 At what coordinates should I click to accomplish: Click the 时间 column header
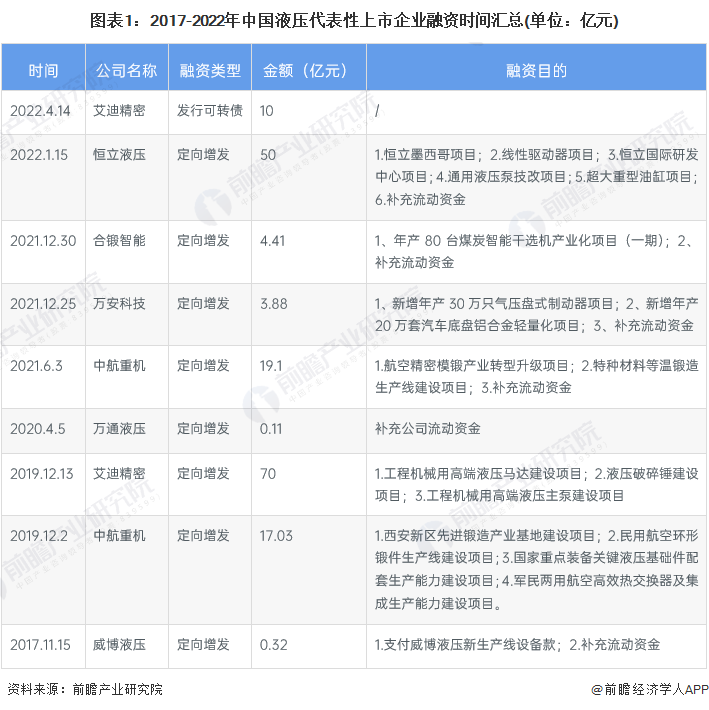click(x=43, y=71)
